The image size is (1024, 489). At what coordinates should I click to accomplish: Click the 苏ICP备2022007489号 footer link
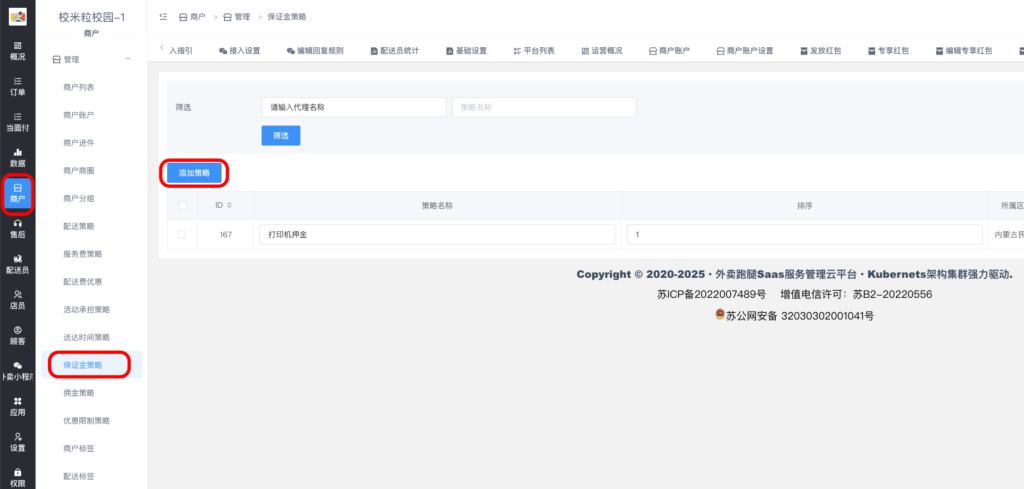pos(711,294)
